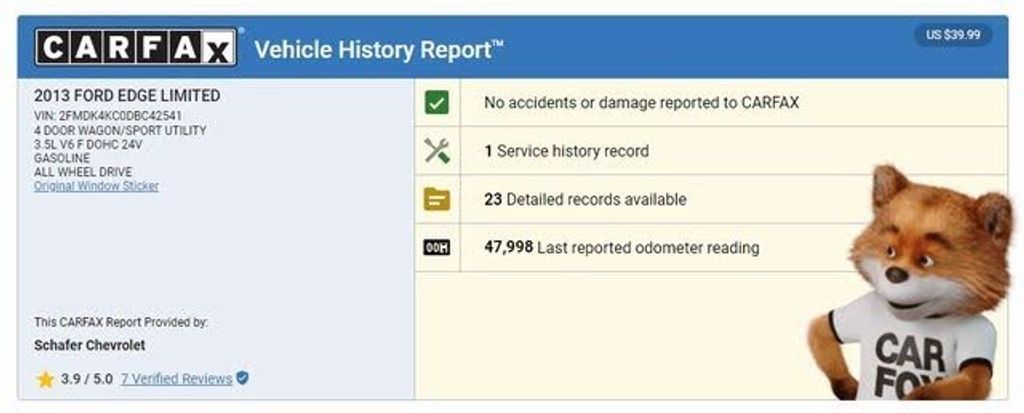Click the Vehicle History Report title
The image size is (1024, 413).
click(379, 50)
